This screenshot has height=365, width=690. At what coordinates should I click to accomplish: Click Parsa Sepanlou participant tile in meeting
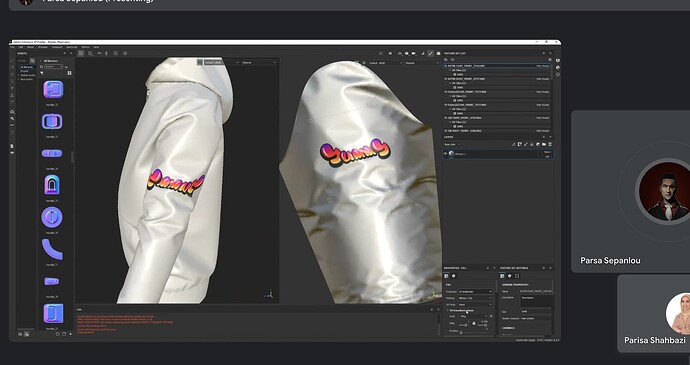coord(630,192)
